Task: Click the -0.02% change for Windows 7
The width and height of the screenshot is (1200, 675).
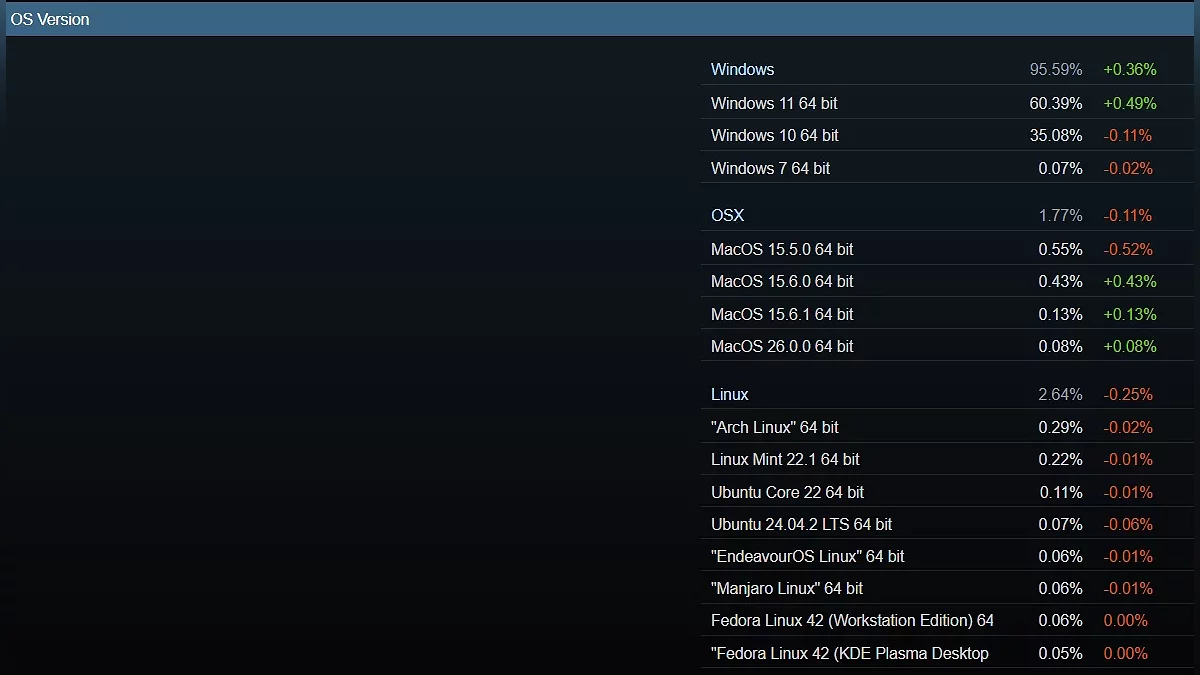Action: point(1128,168)
